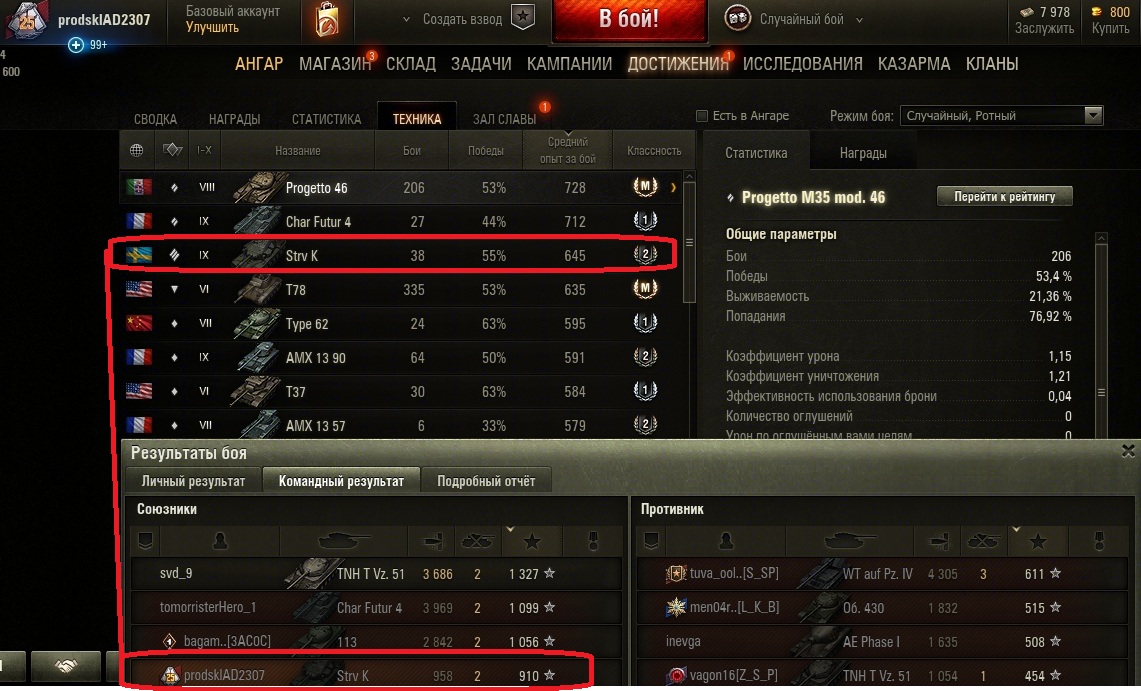Click the Перейти к рейтингу button

click(x=1004, y=196)
